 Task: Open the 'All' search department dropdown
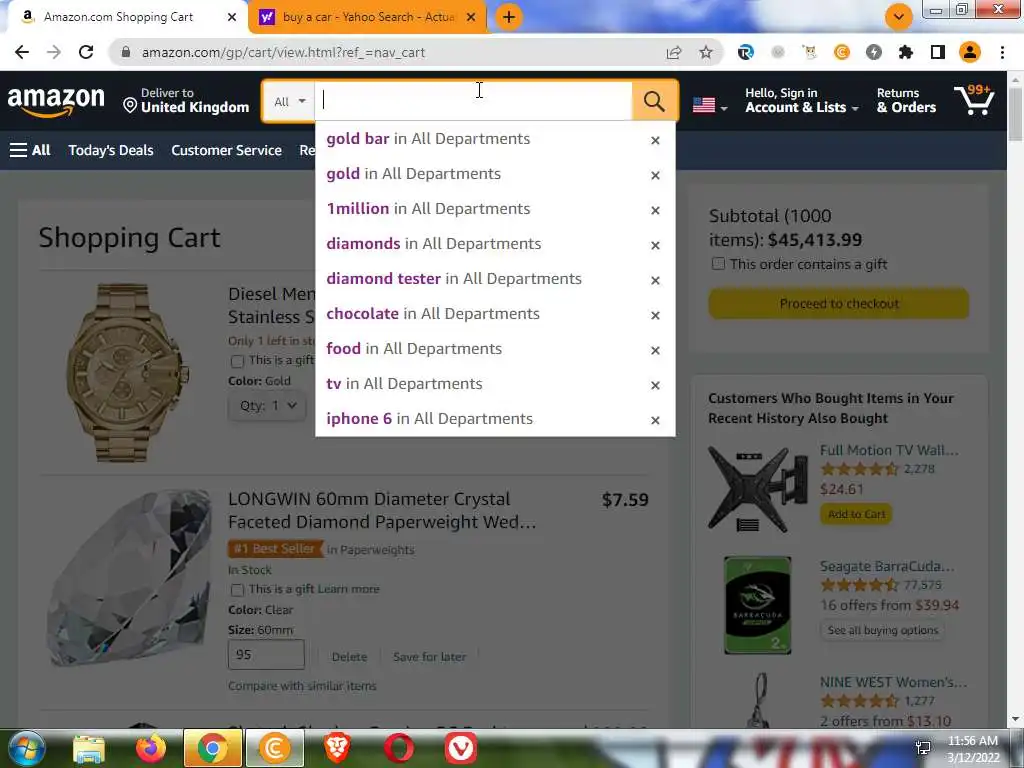click(289, 101)
